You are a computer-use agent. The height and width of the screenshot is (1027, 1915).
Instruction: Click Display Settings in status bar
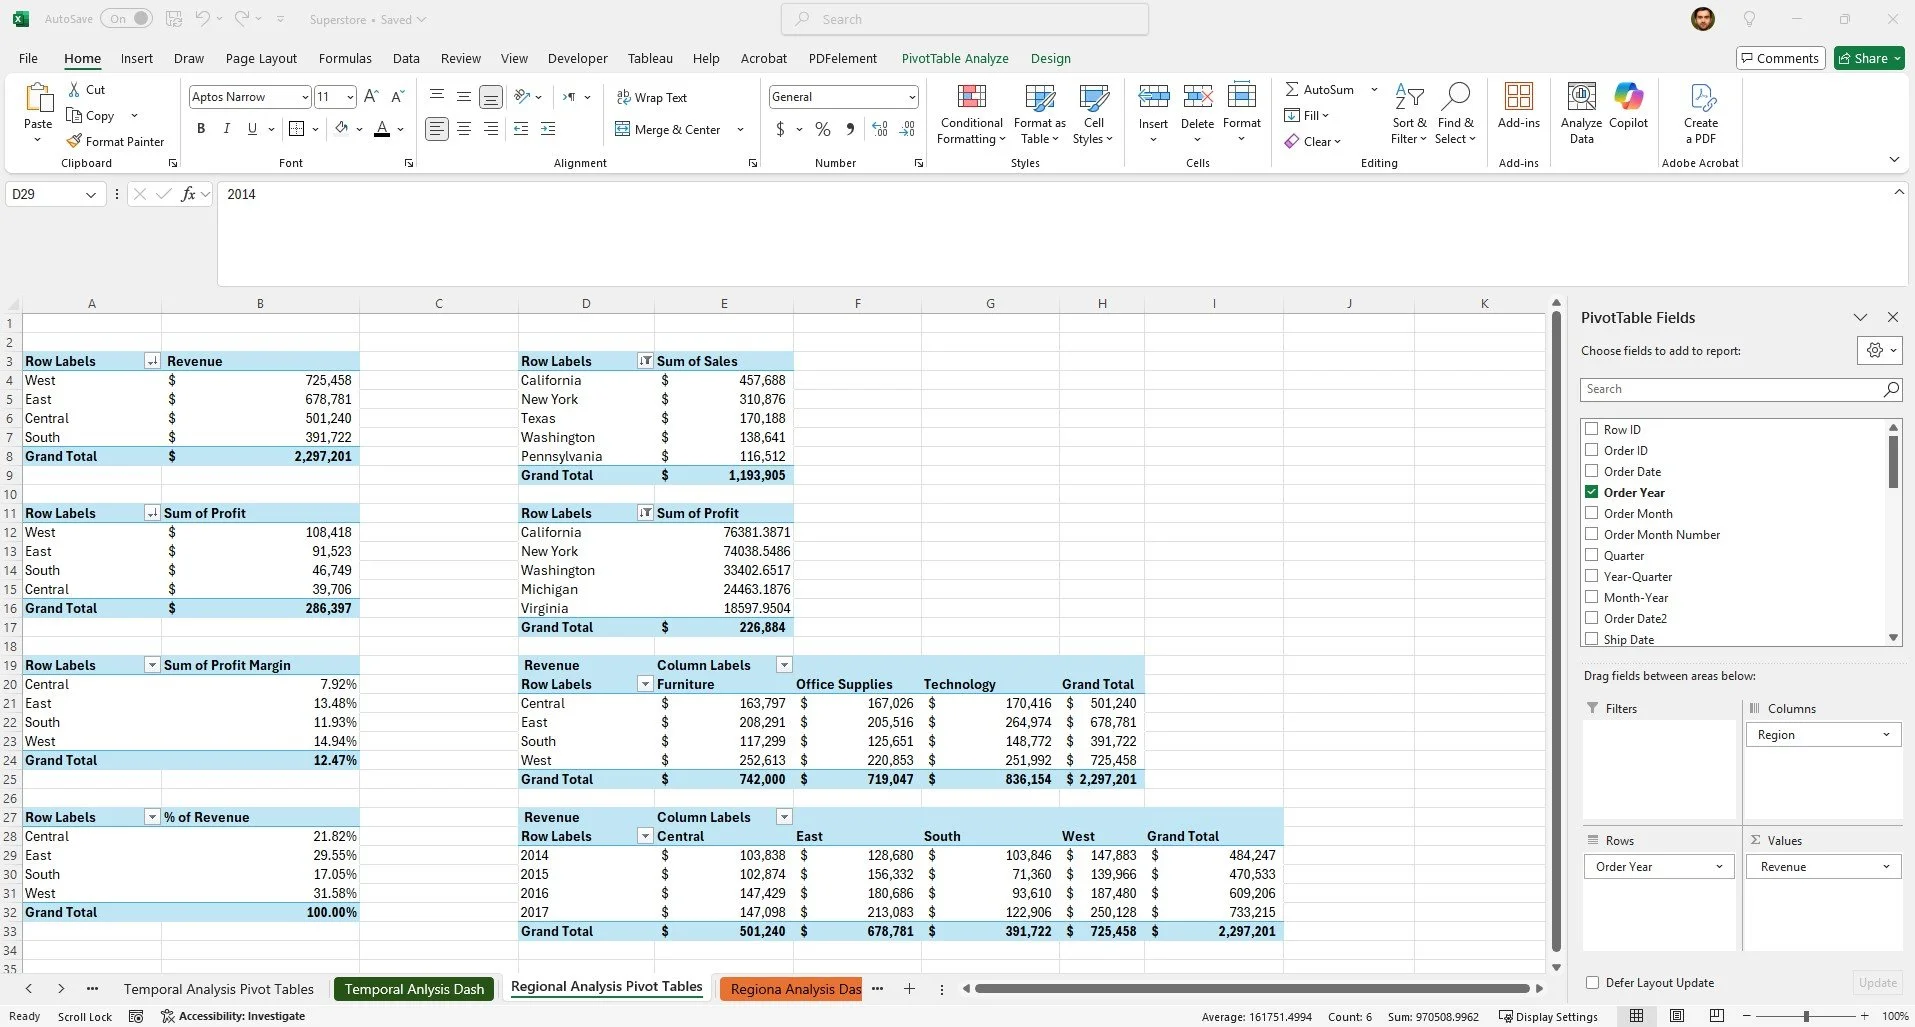click(1548, 1016)
